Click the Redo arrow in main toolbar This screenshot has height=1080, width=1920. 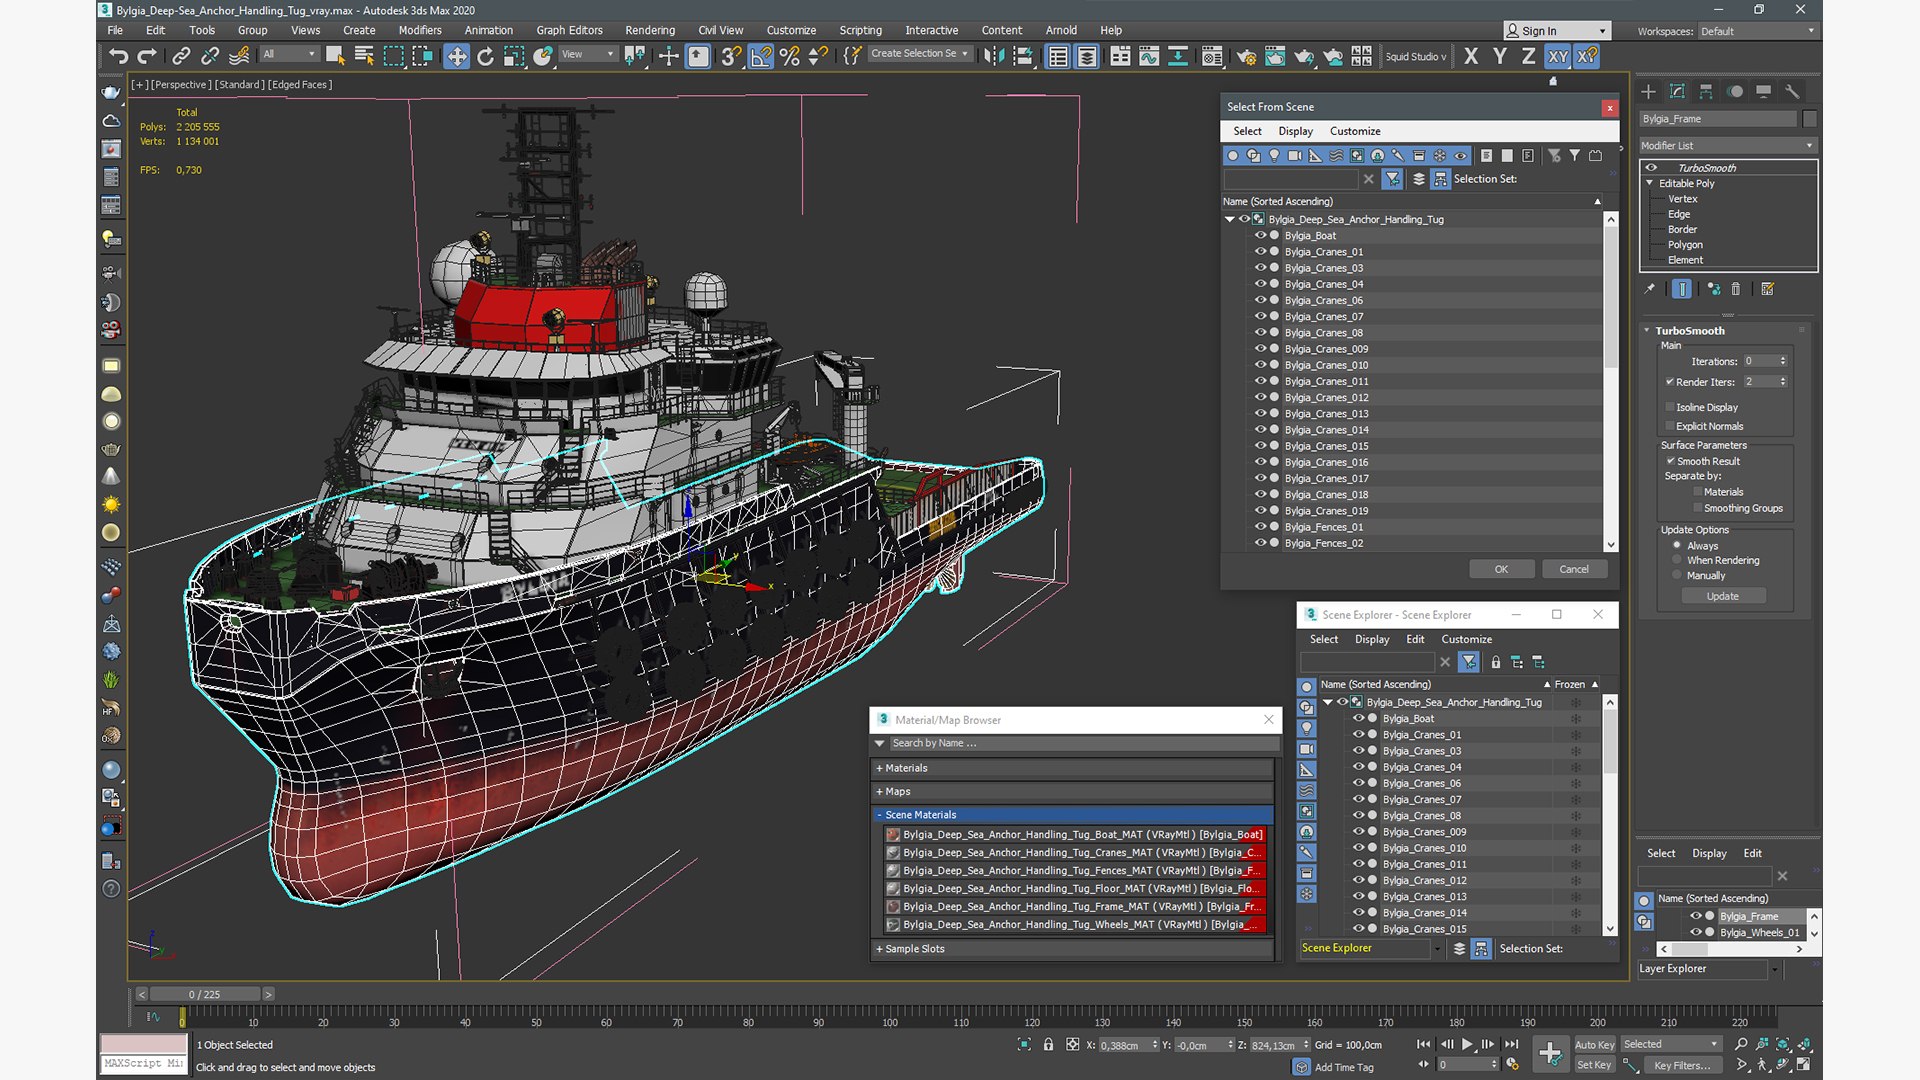147,56
